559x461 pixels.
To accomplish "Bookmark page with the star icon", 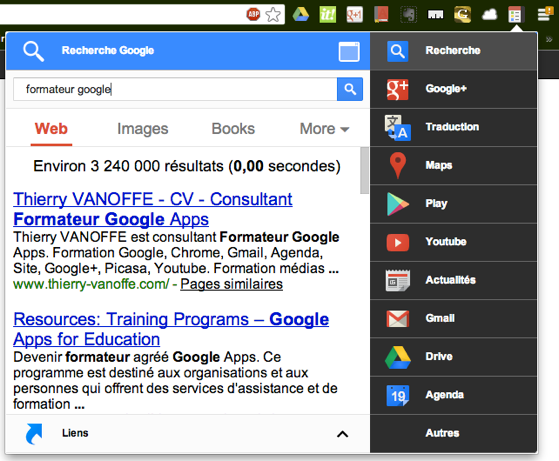I will pos(273,15).
